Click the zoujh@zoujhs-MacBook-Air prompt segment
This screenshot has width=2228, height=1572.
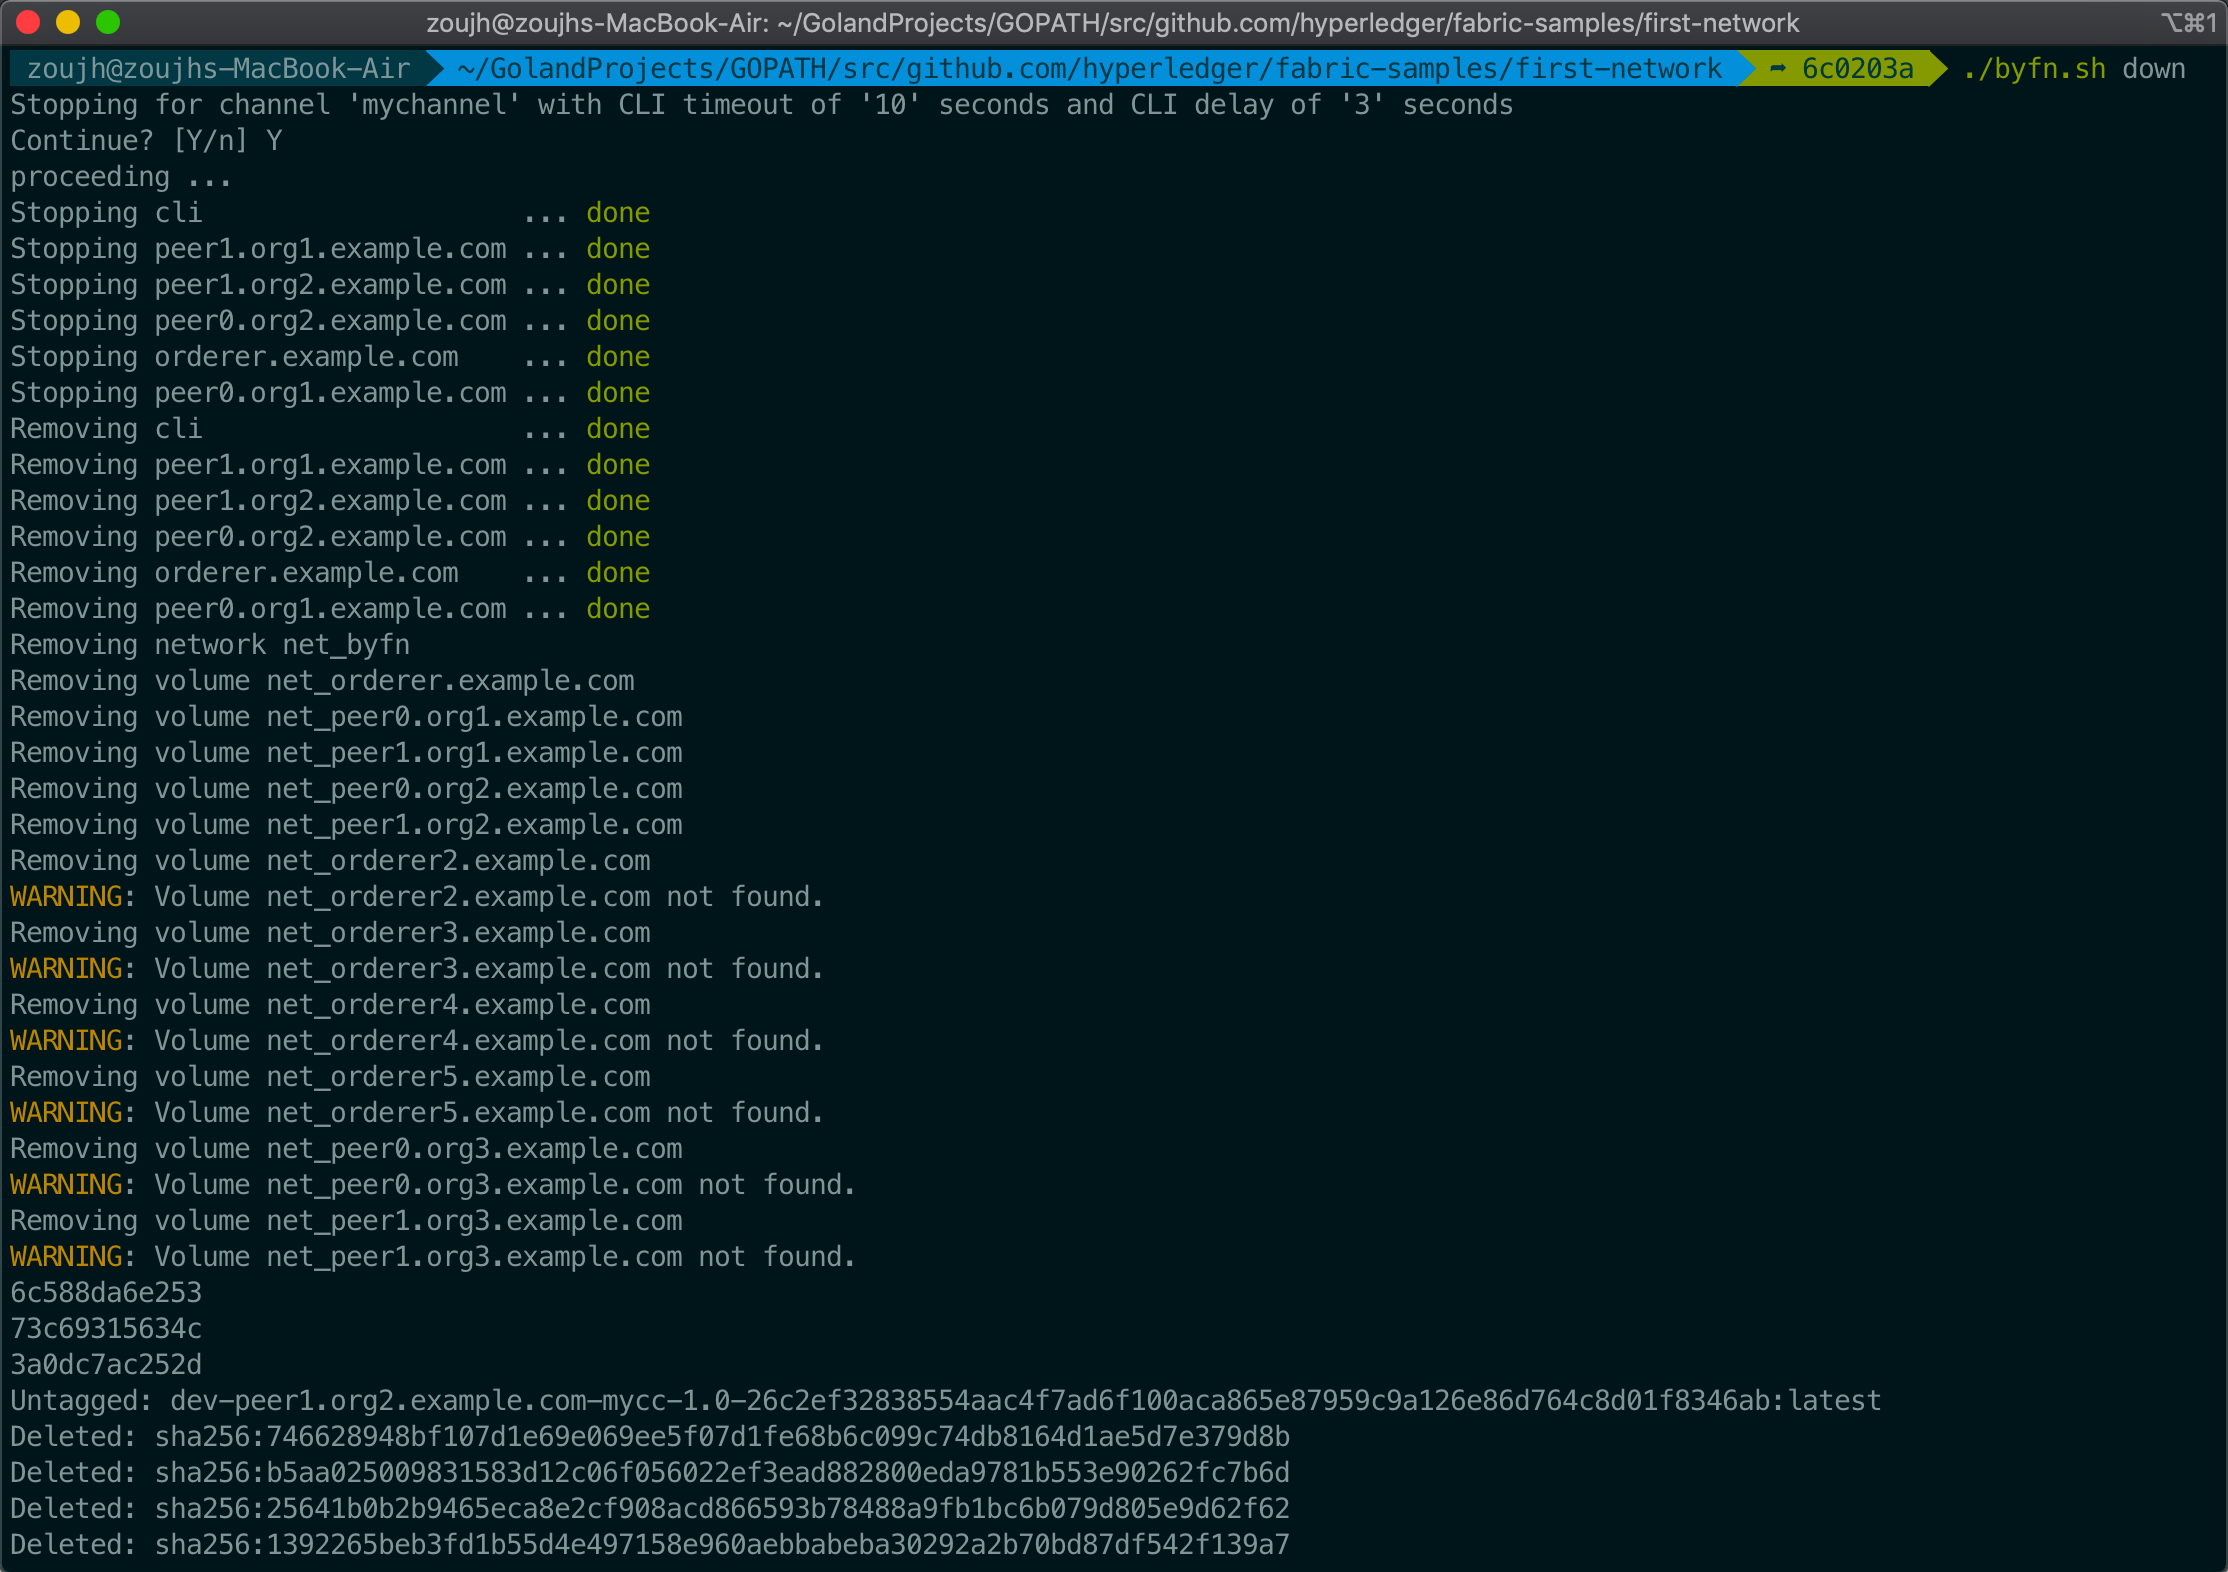(218, 69)
